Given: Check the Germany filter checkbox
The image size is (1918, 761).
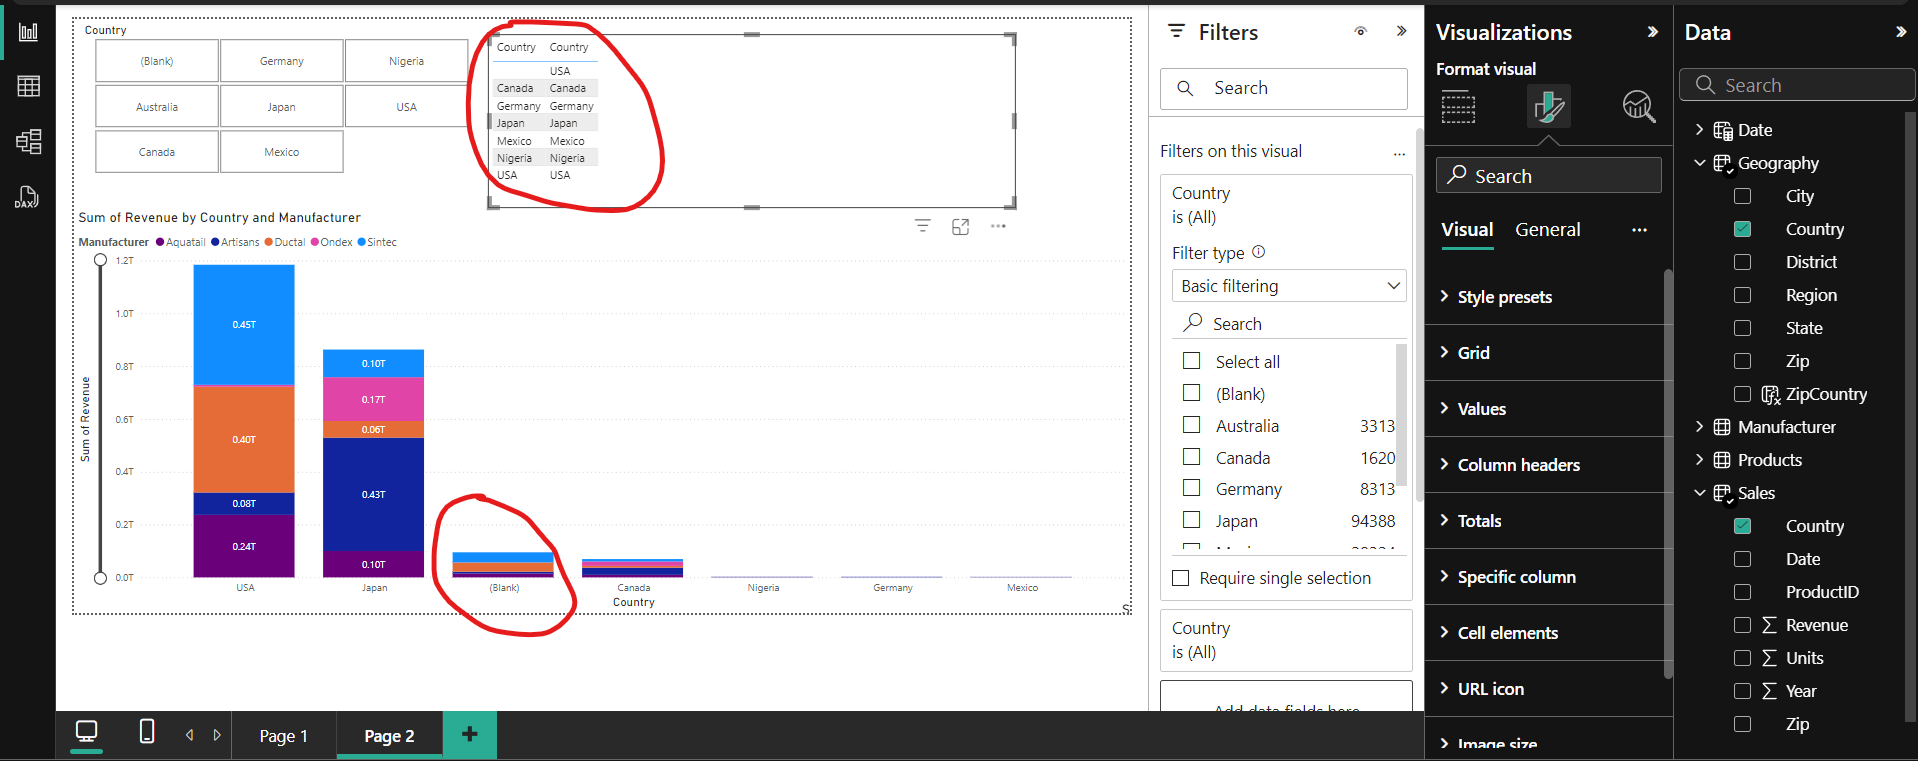Looking at the screenshot, I should (1191, 488).
